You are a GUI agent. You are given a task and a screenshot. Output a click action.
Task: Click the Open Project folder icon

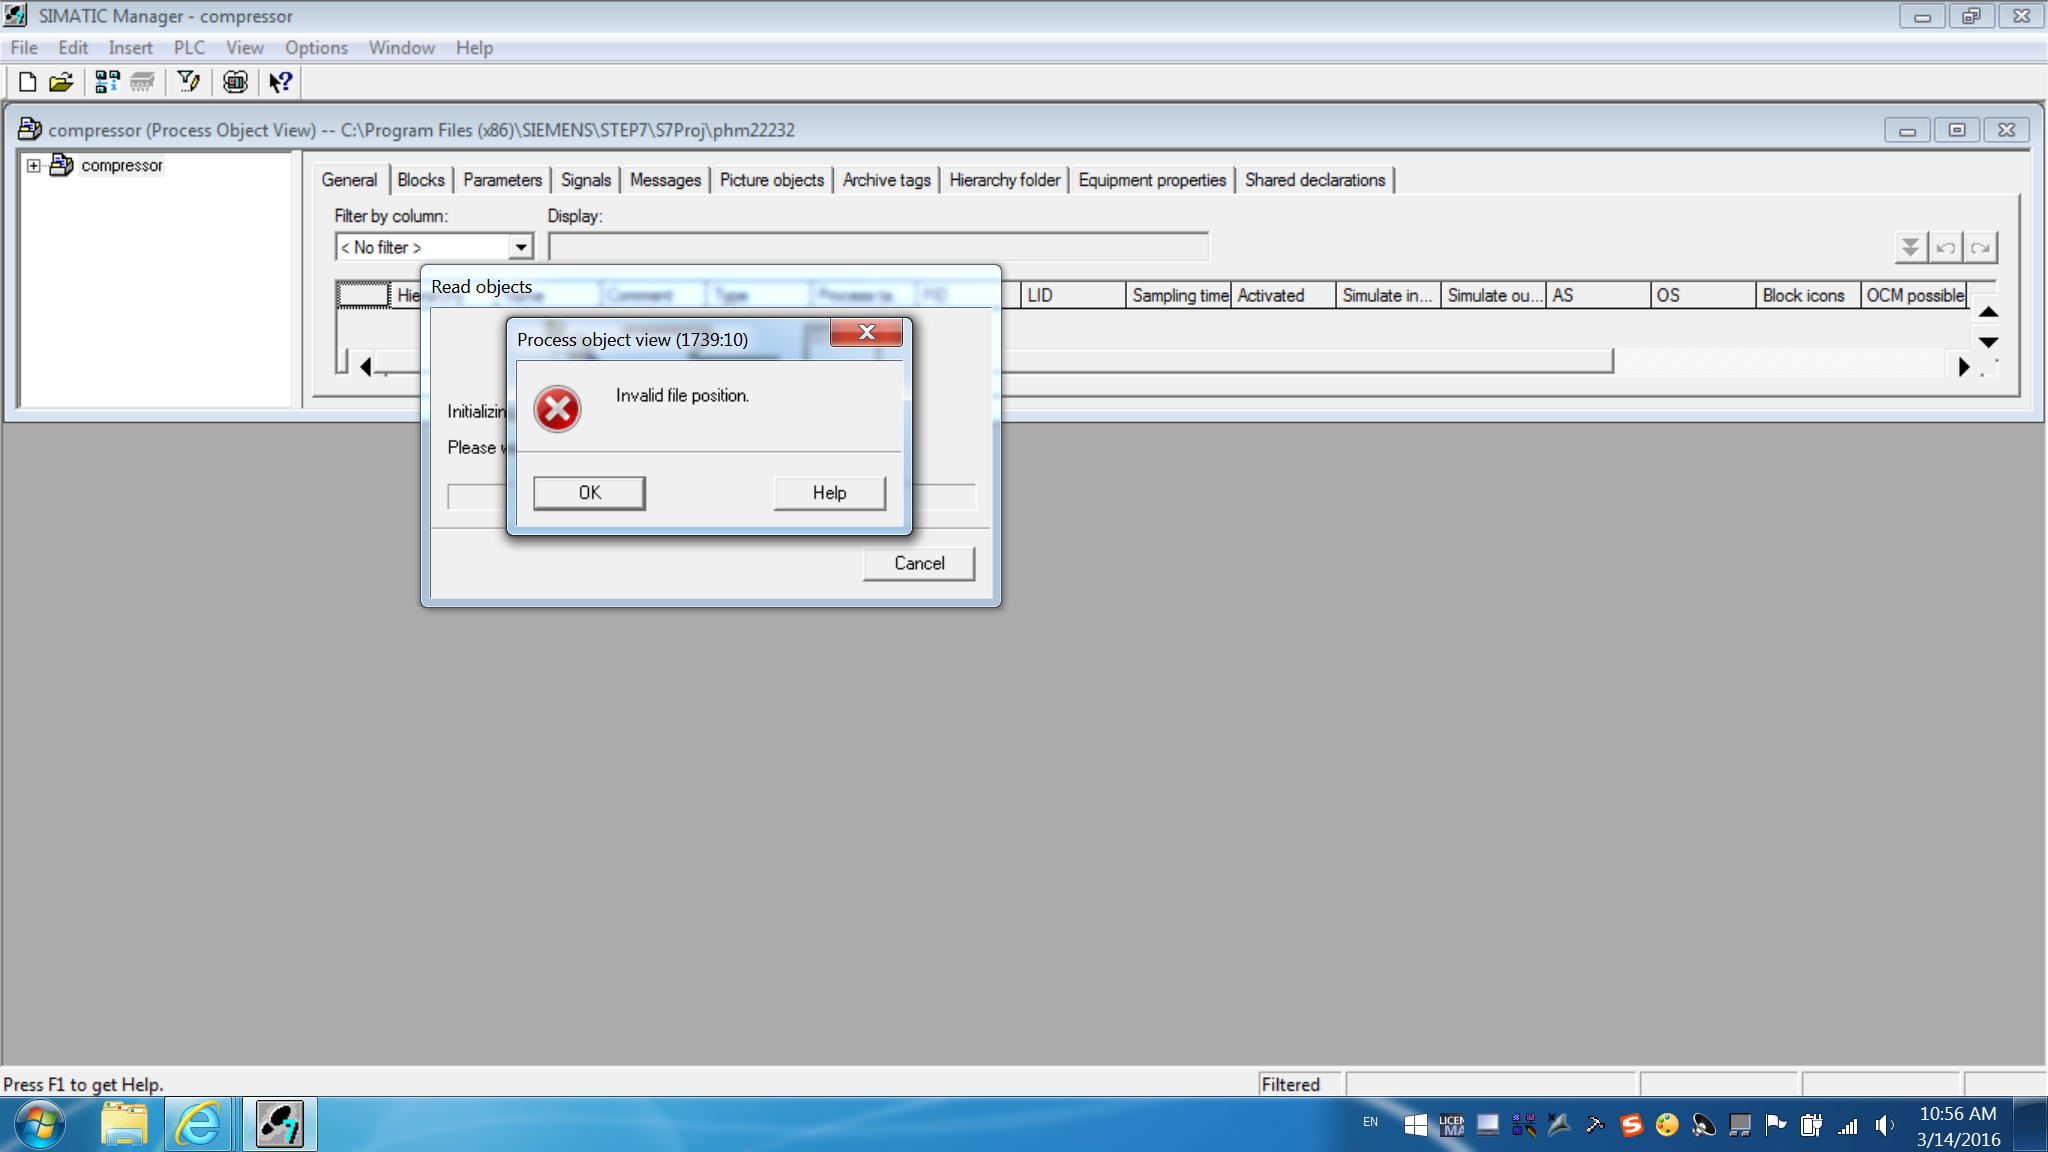(x=61, y=82)
